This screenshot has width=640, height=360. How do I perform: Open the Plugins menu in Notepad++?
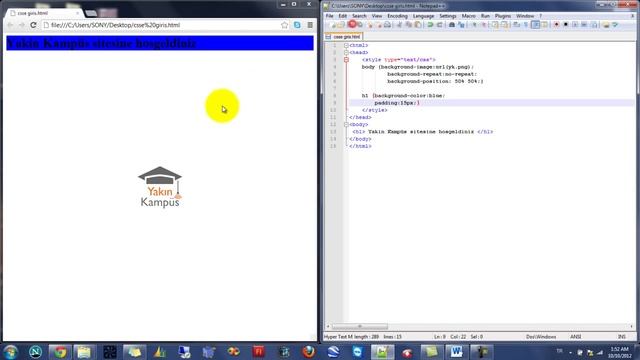coord(502,16)
